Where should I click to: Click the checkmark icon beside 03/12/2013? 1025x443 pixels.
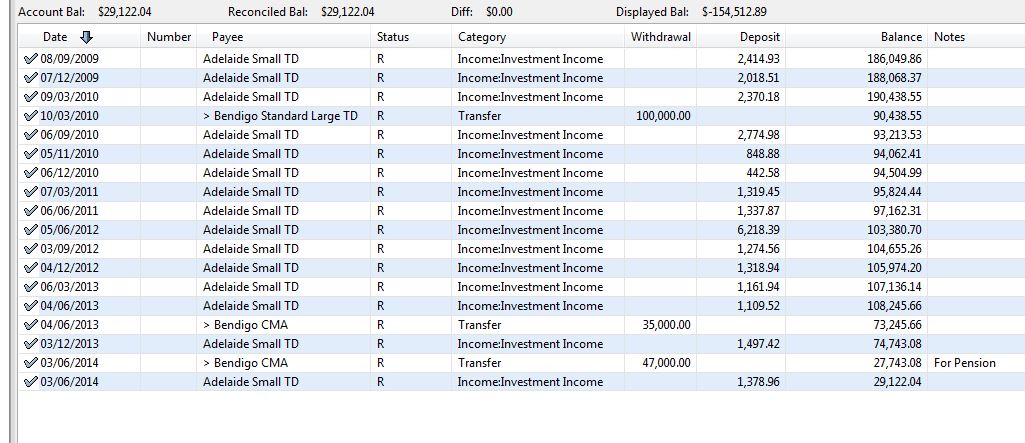(x=30, y=344)
